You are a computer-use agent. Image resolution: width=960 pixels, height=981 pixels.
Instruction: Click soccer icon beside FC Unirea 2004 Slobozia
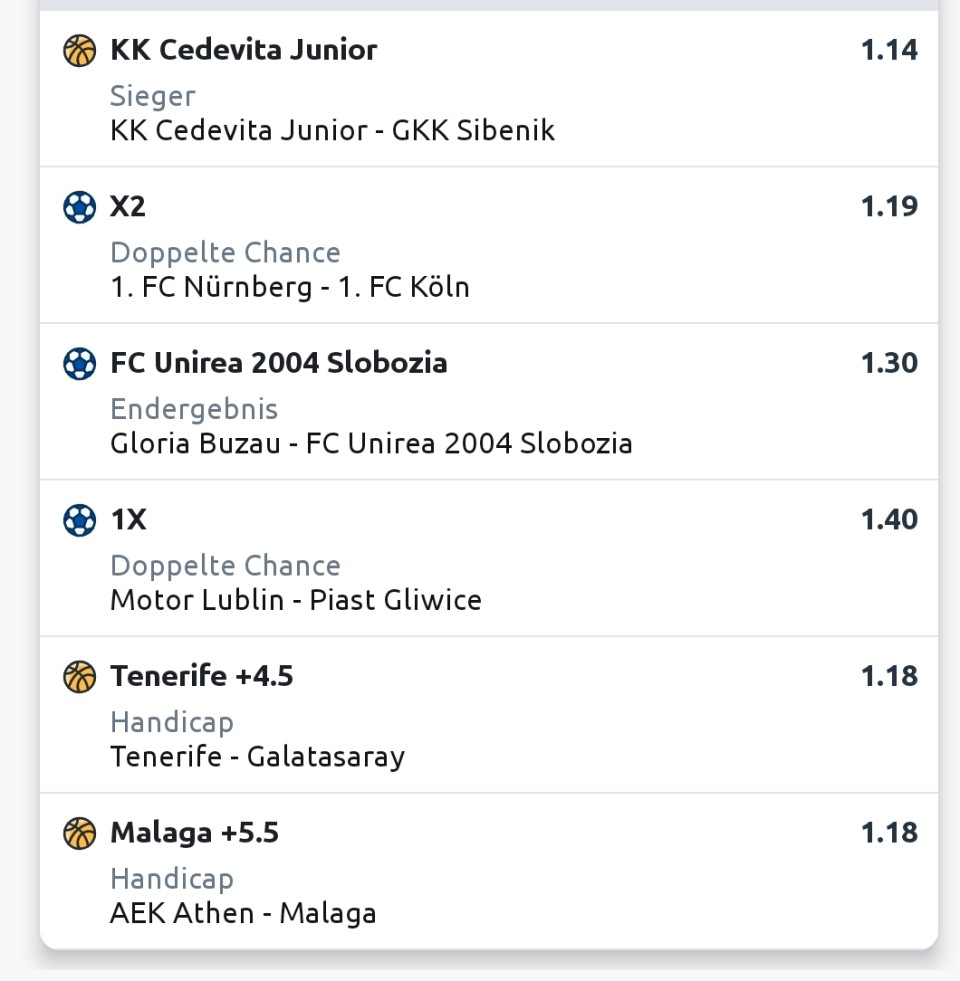(x=79, y=363)
